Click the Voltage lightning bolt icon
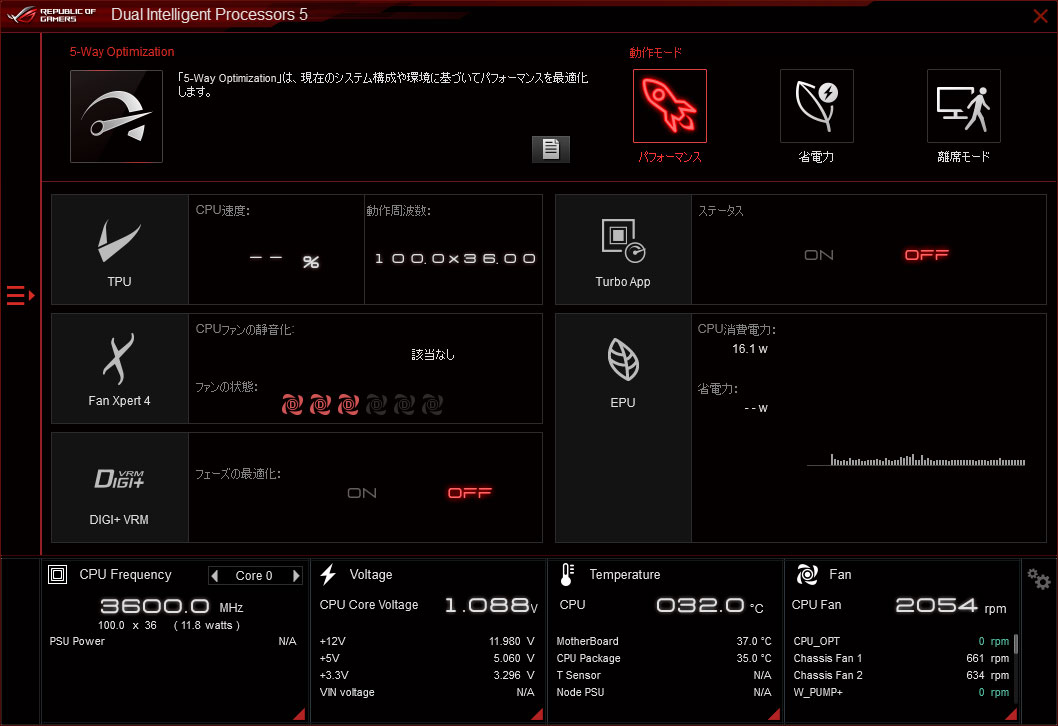The width and height of the screenshot is (1058, 726). pyautogui.click(x=328, y=574)
